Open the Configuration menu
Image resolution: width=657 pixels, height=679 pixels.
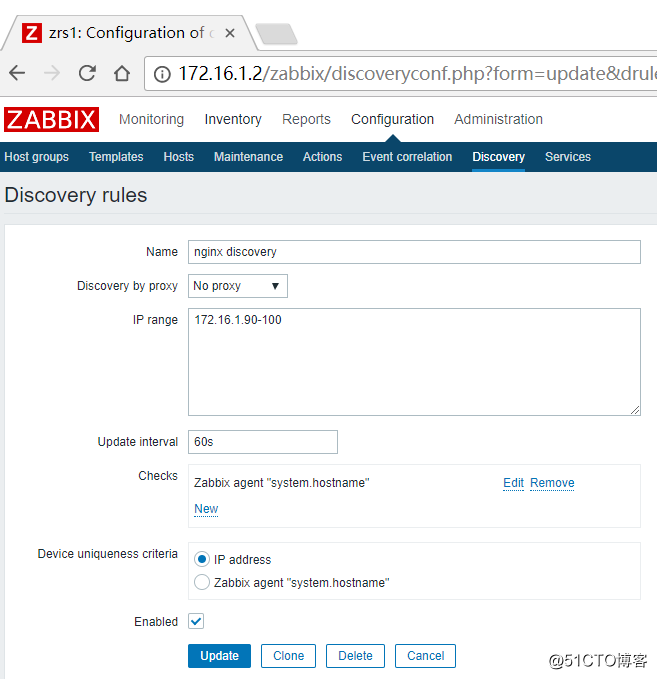(392, 119)
